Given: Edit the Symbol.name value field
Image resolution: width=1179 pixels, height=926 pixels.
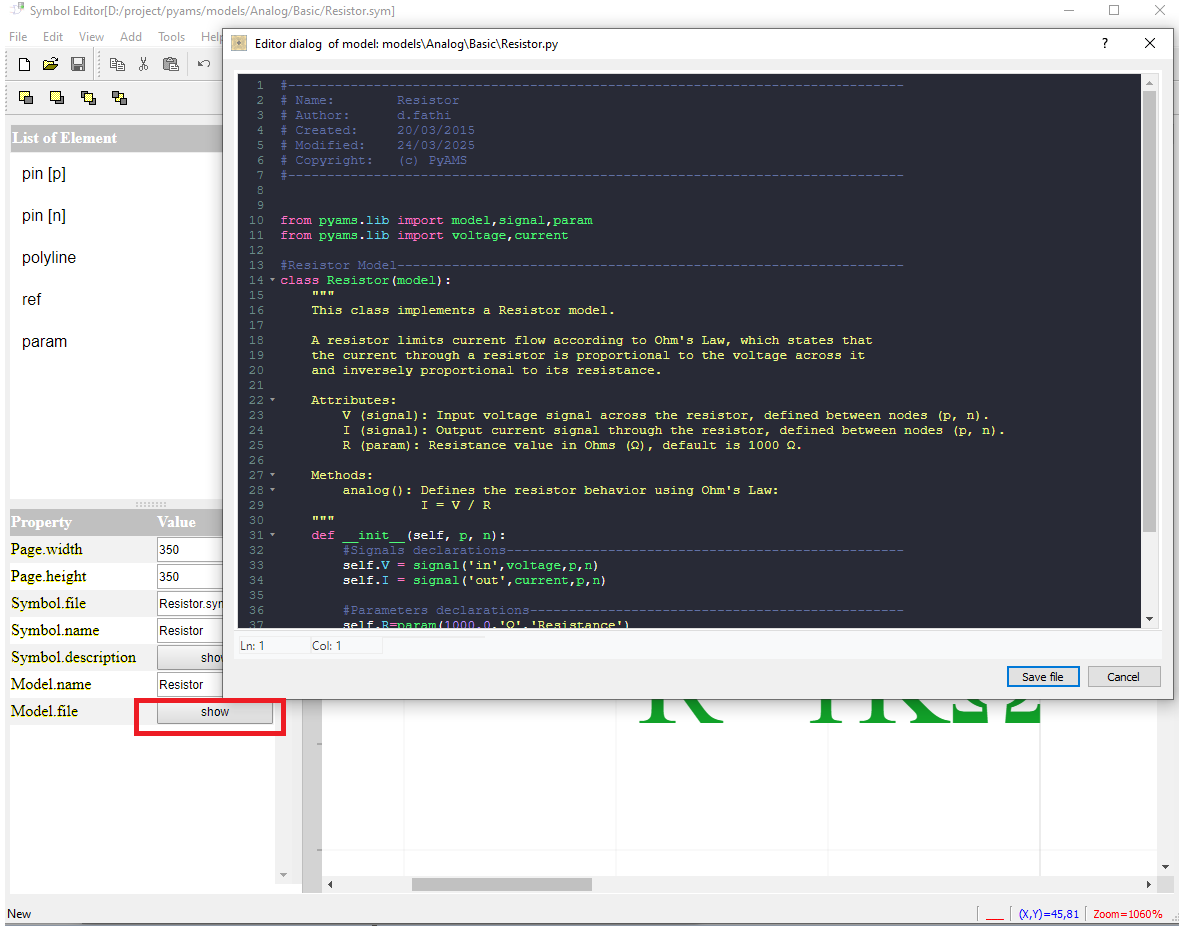Looking at the screenshot, I should pyautogui.click(x=189, y=631).
